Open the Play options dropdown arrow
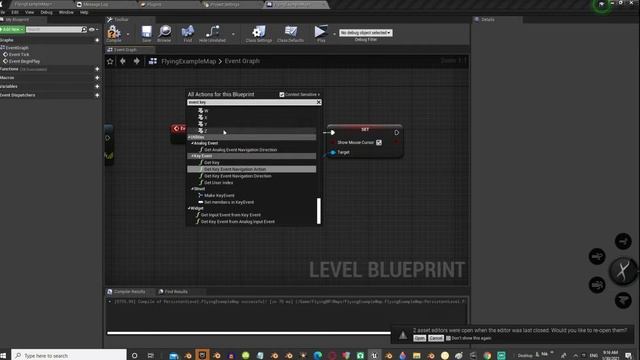The height and width of the screenshot is (360, 640). tap(334, 34)
